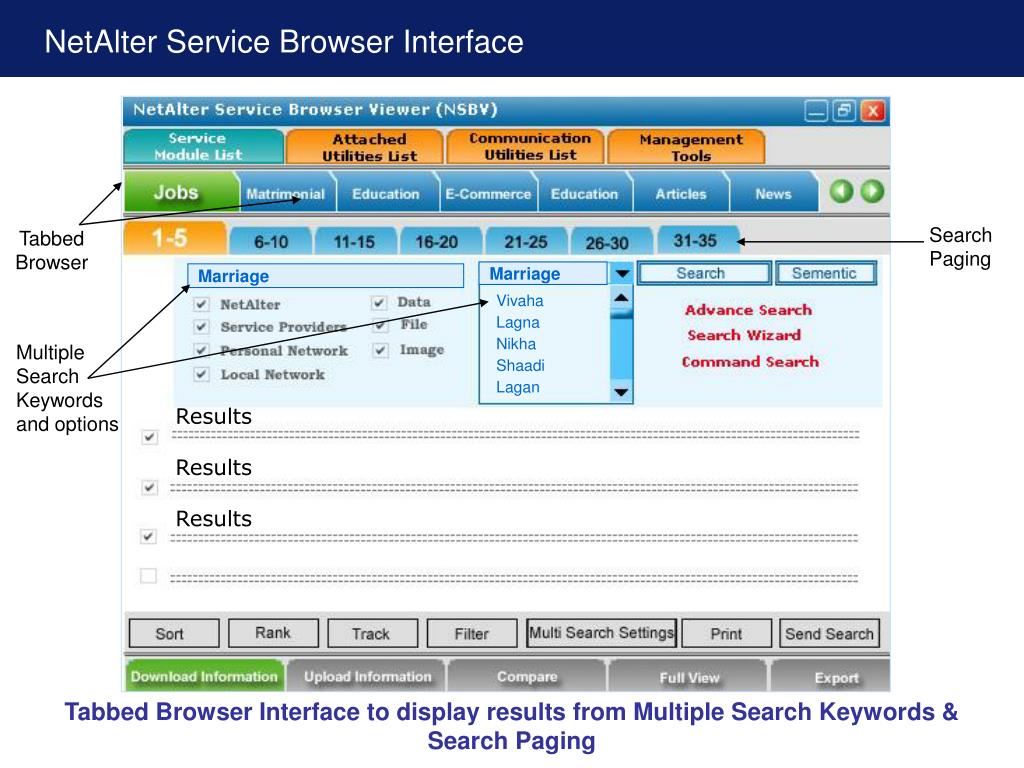
Task: Check the empty fourth result checkbox
Action: coord(149,575)
